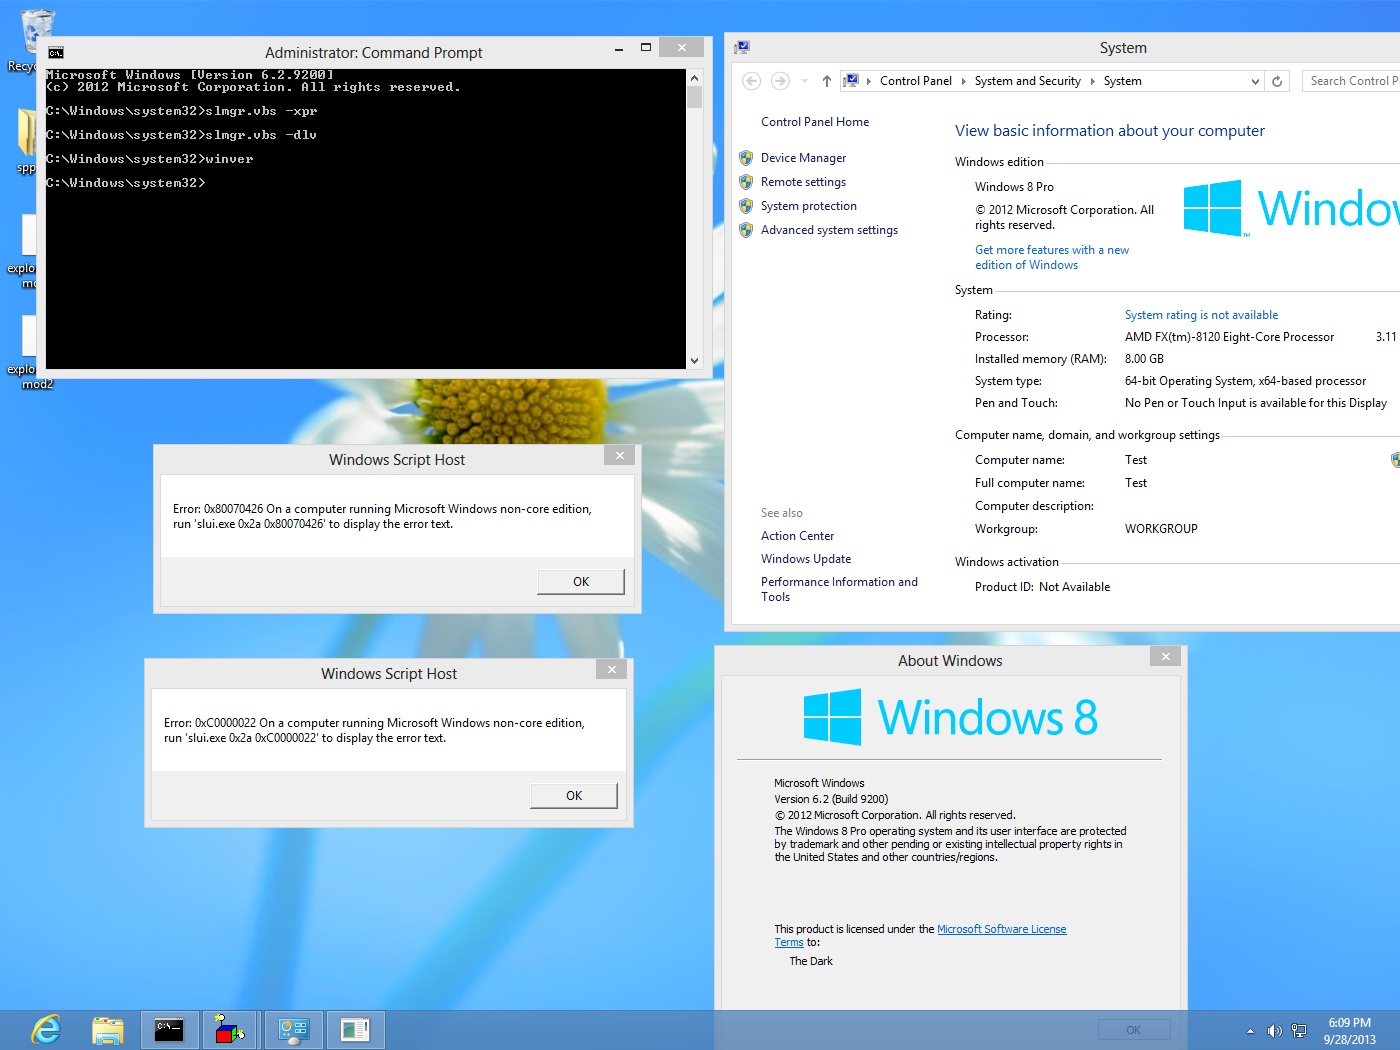Close the 0x80070426 Windows Script Host dialog
Image resolution: width=1400 pixels, height=1050 pixels.
pos(620,455)
